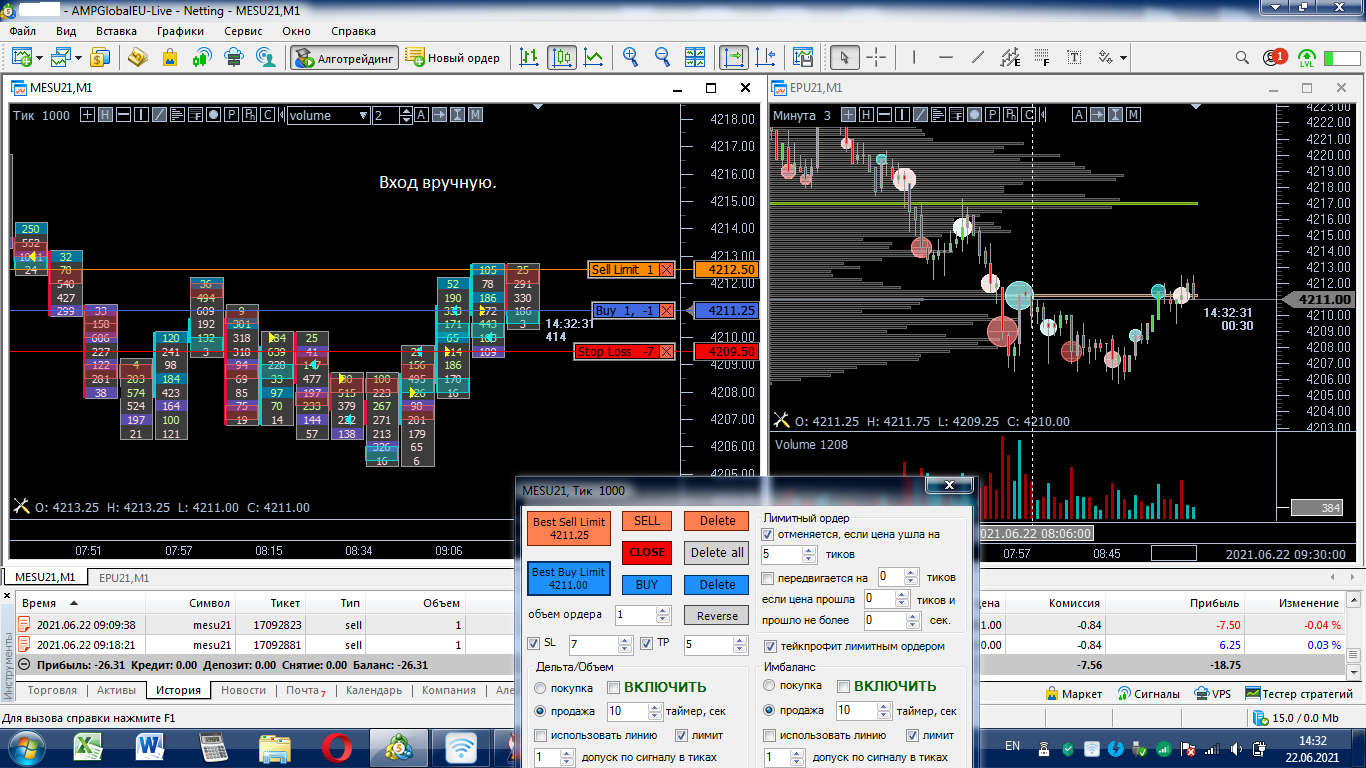The height and width of the screenshot is (768, 1366).
Task: Click the Дельта/Объем timer spinner arrows
Action: click(654, 711)
